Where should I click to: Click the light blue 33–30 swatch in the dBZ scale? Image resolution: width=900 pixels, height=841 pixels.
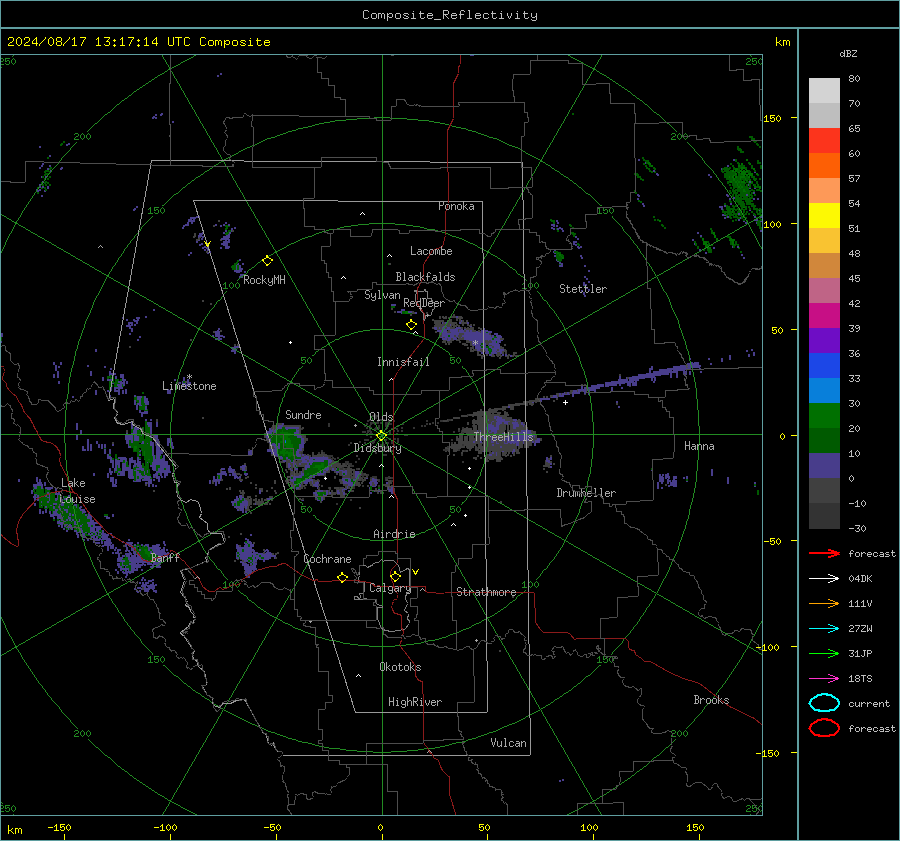tap(824, 390)
